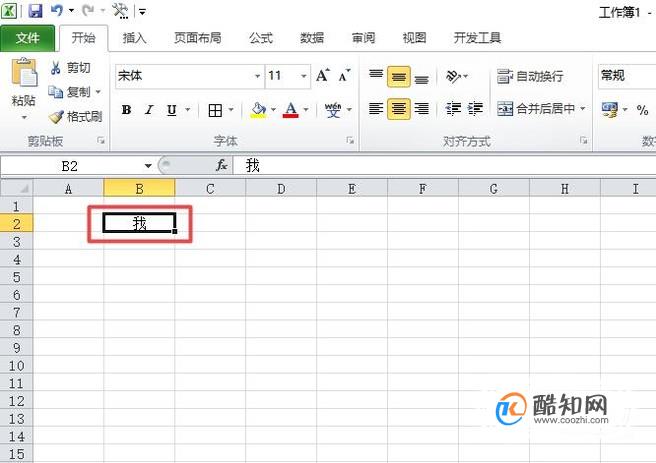Click 合并后居中 merge and center
Image resolution: width=656 pixels, height=463 pixels.
pos(536,109)
